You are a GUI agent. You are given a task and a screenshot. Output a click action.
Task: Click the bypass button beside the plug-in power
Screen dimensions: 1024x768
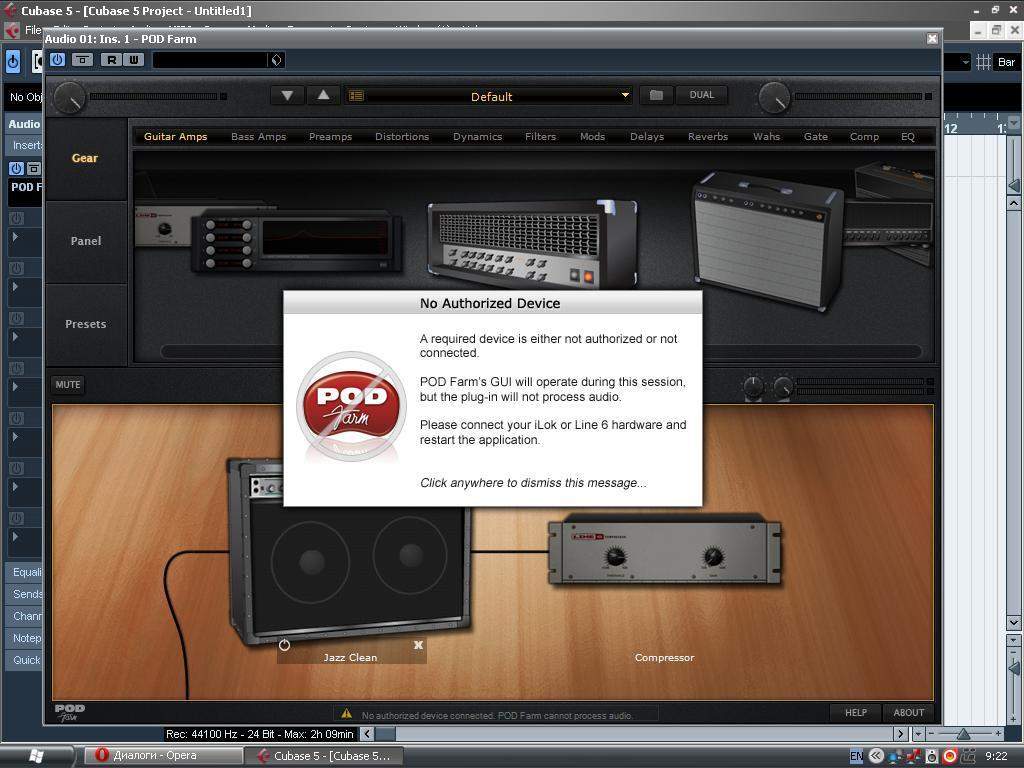point(83,60)
